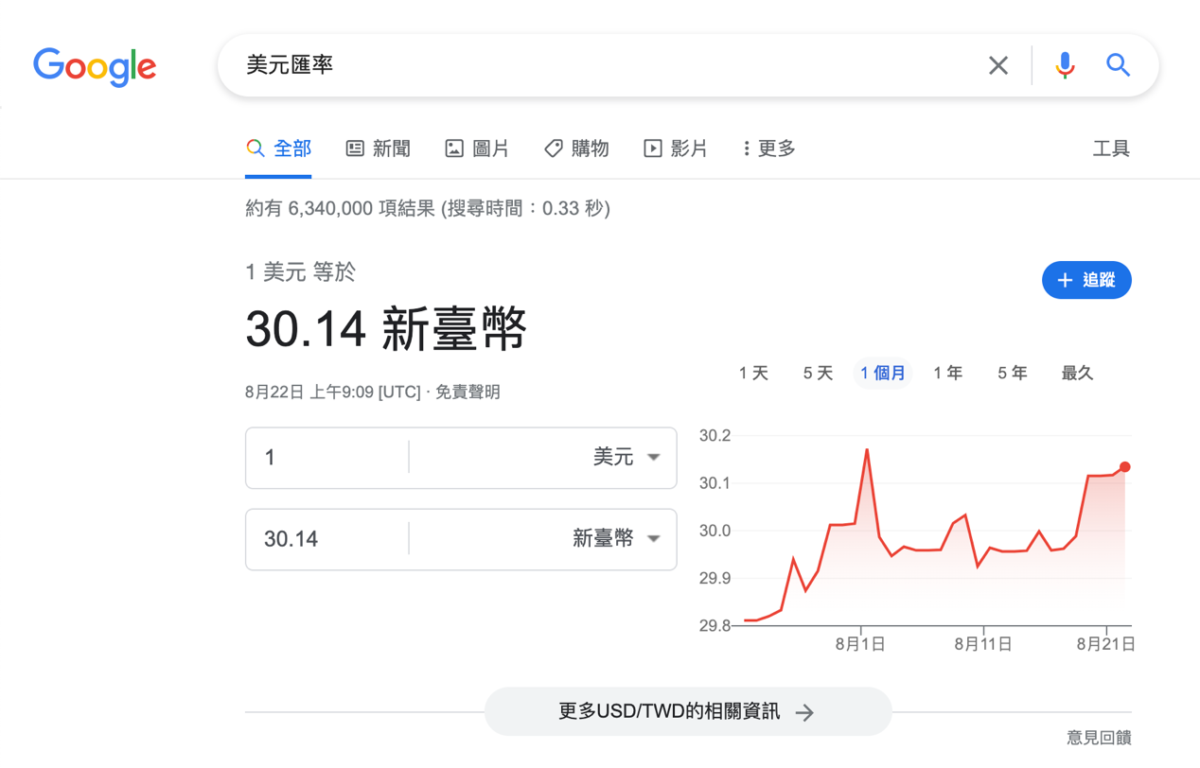Submit search with the magnifier icon
1200x768 pixels.
click(1118, 66)
